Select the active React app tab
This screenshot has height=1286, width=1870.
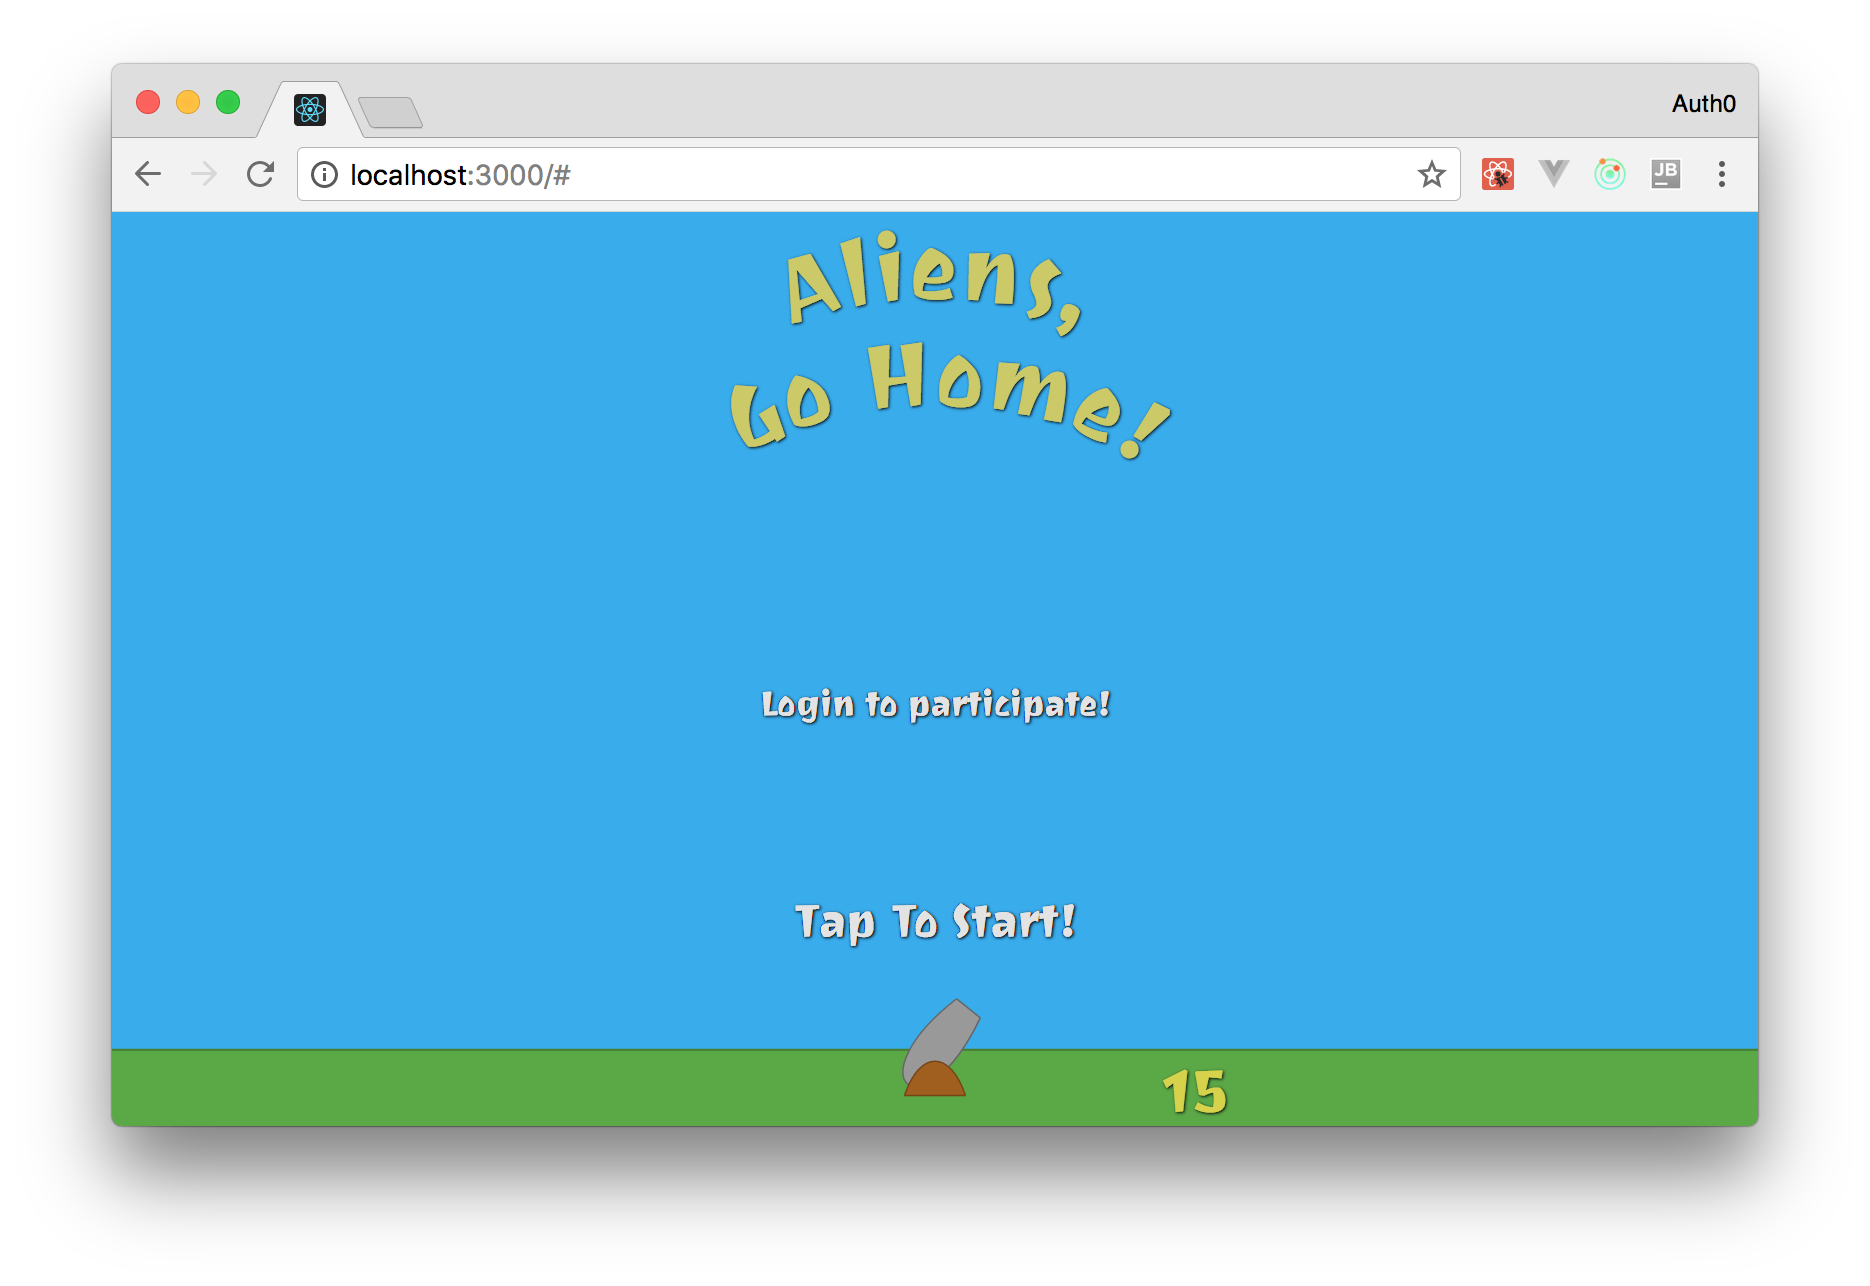point(310,109)
